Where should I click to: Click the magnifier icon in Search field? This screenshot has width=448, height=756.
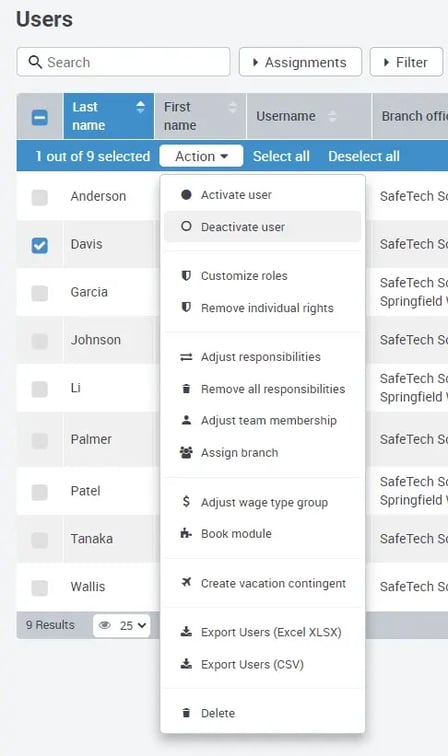click(x=35, y=62)
